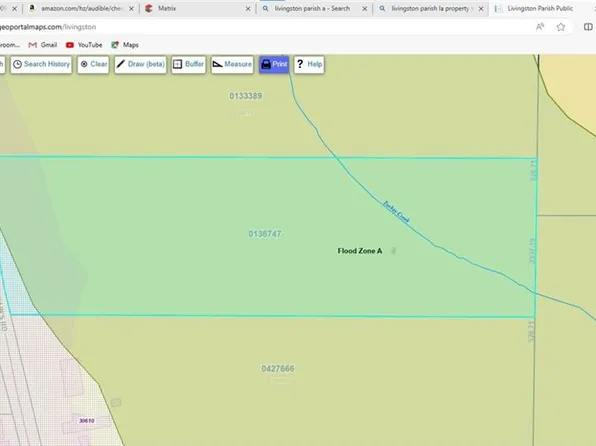Viewport: 596px width, 446px height.
Task: Click the Clear button
Action: pos(94,64)
